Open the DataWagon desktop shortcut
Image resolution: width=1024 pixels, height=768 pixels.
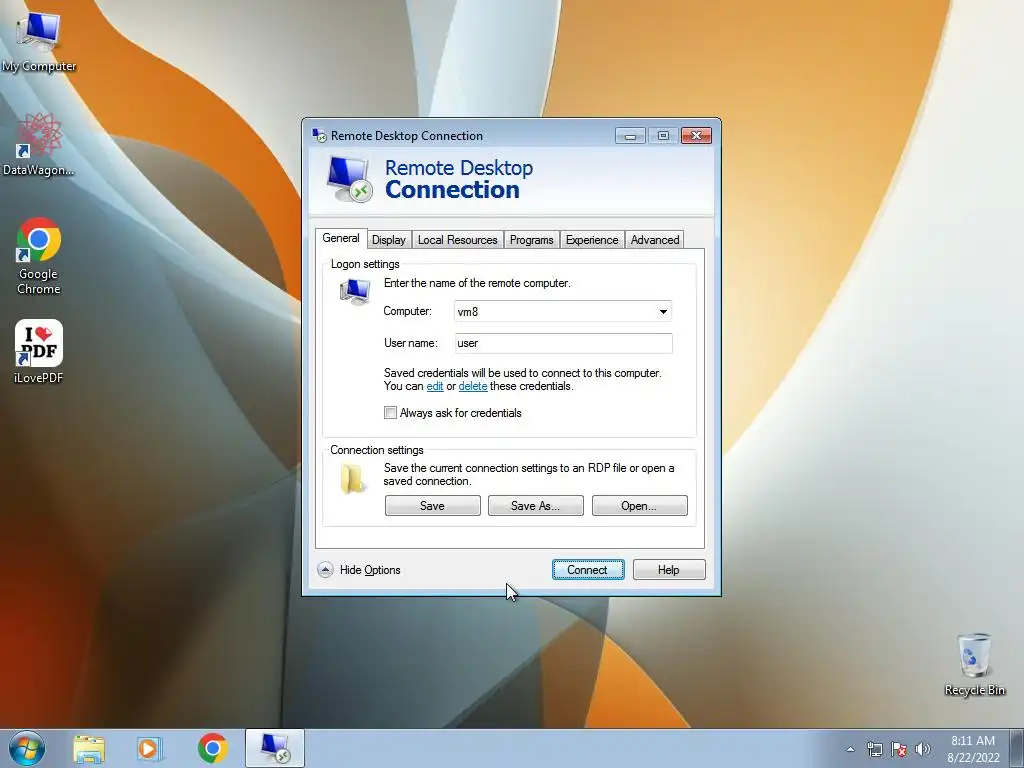tap(39, 145)
